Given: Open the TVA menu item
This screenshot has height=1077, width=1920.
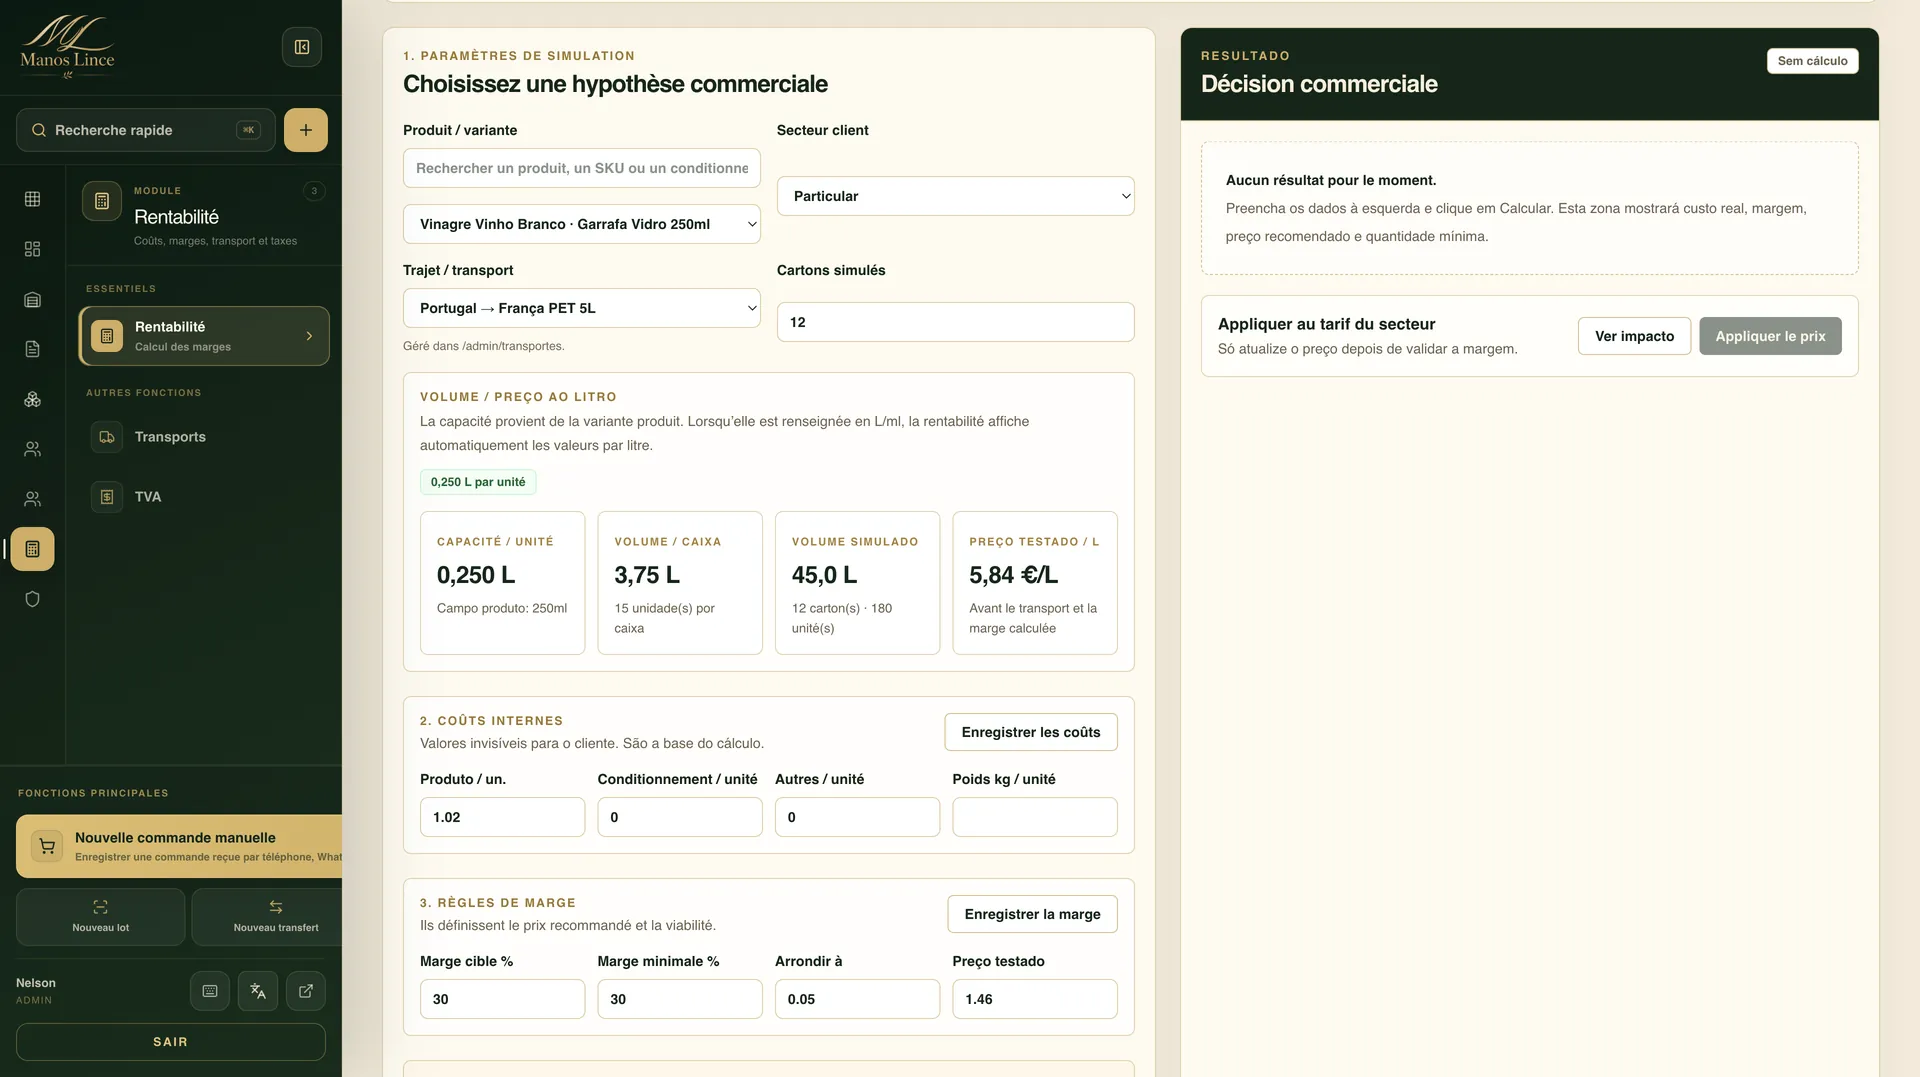Looking at the screenshot, I should (204, 497).
